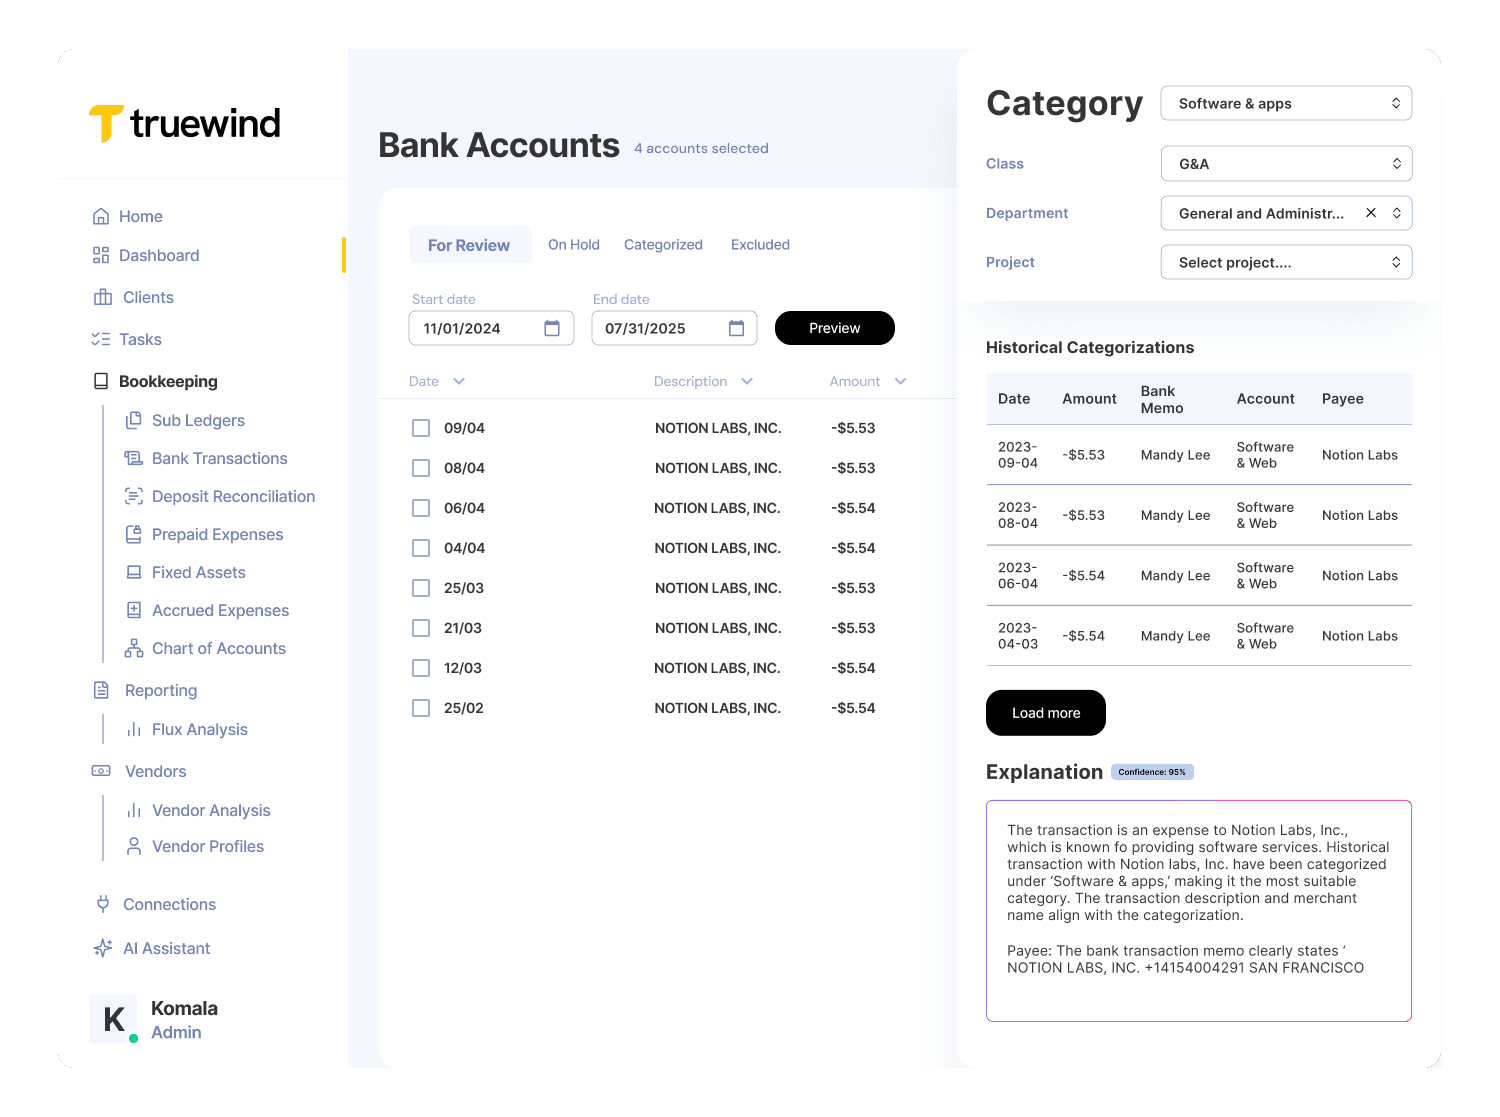Open the Category Software & apps dropdown
The image size is (1500, 1117).
tap(1286, 103)
